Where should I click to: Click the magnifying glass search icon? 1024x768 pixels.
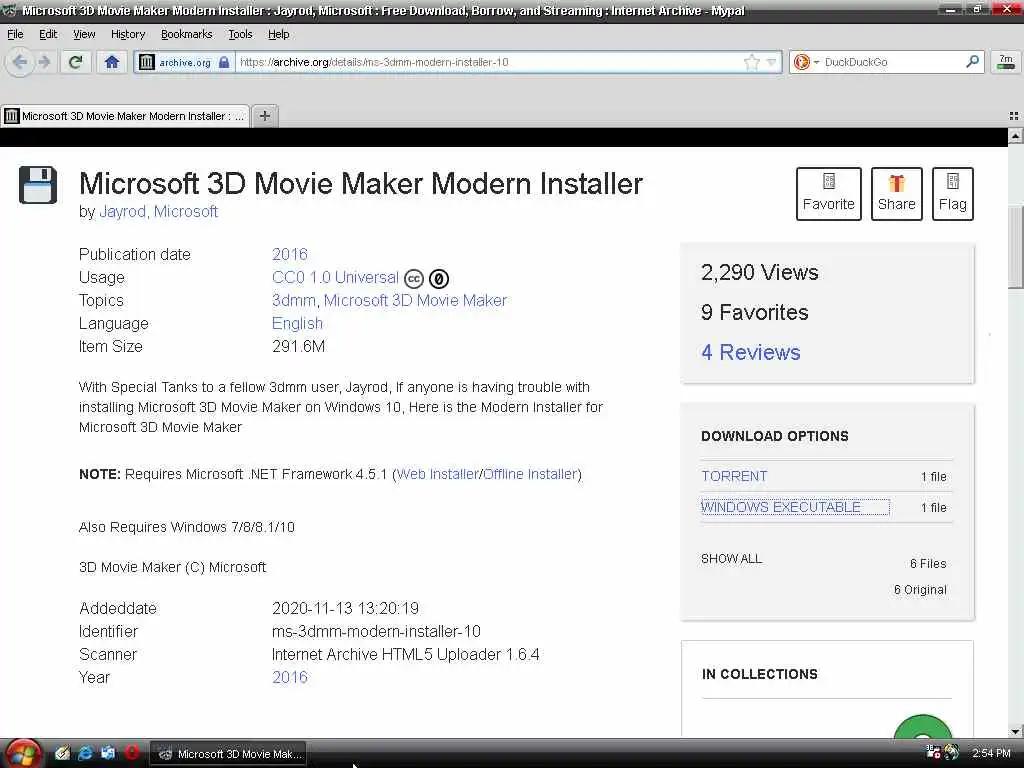click(972, 61)
